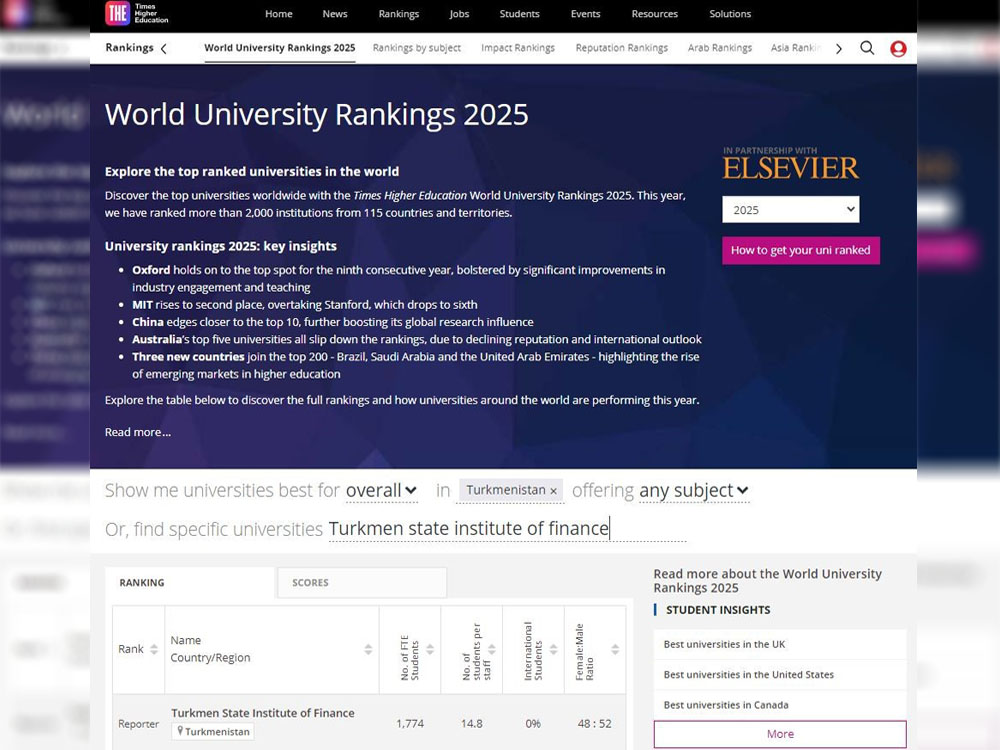Screen dimensions: 1000x750
Task: Sort the table by the Rank column
Action: click(154, 649)
